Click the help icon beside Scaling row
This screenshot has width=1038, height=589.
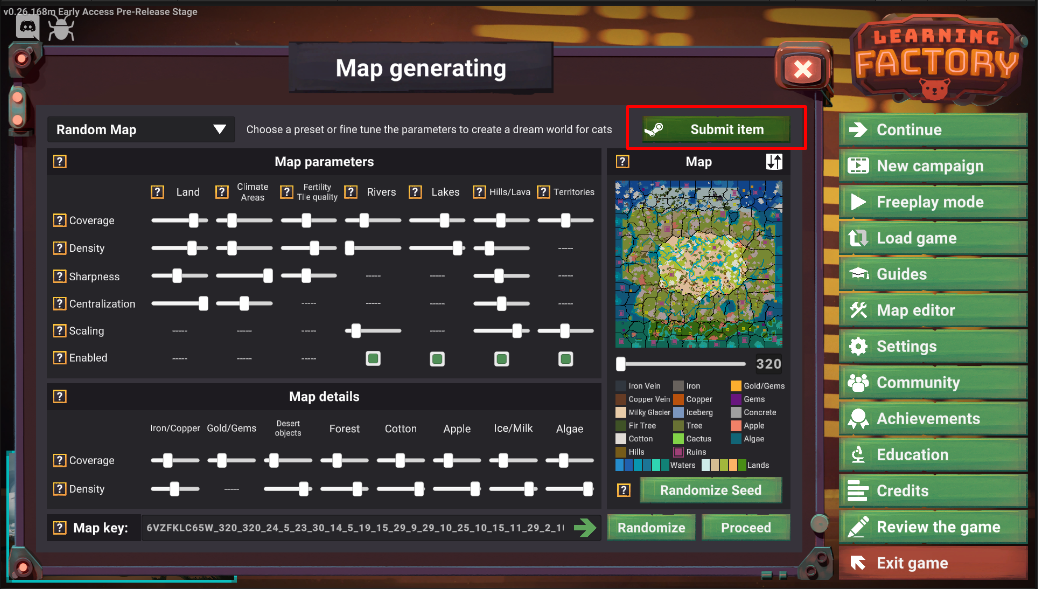pos(60,331)
